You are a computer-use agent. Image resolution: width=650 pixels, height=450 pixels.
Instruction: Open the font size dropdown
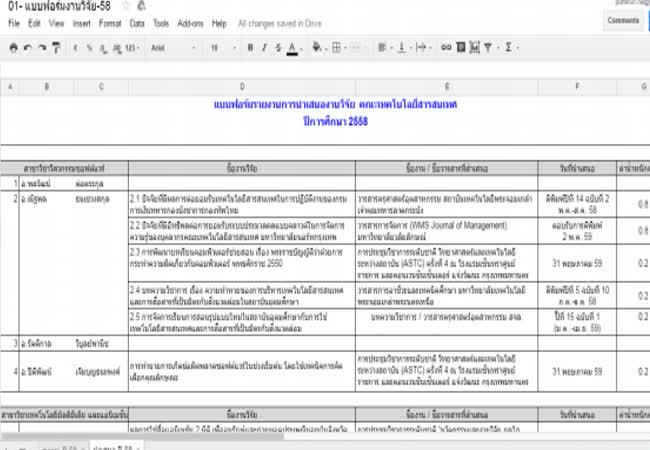tap(223, 48)
